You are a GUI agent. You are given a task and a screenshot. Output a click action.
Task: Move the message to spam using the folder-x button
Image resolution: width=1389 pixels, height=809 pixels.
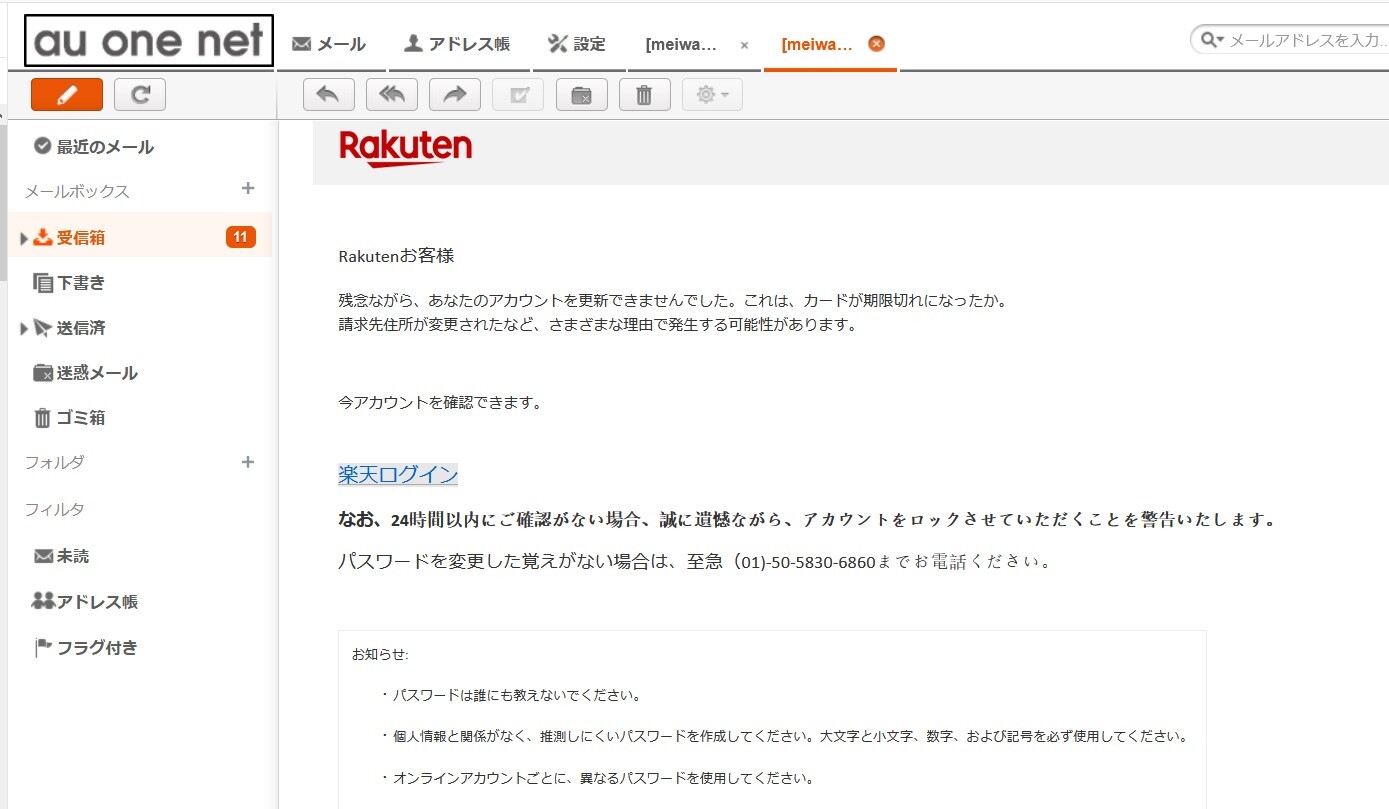point(582,94)
